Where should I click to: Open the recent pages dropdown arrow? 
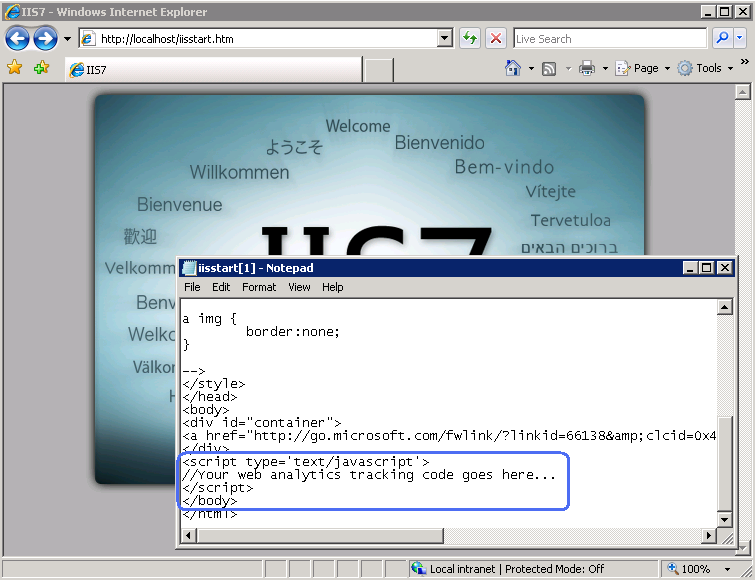pyautogui.click(x=67, y=39)
